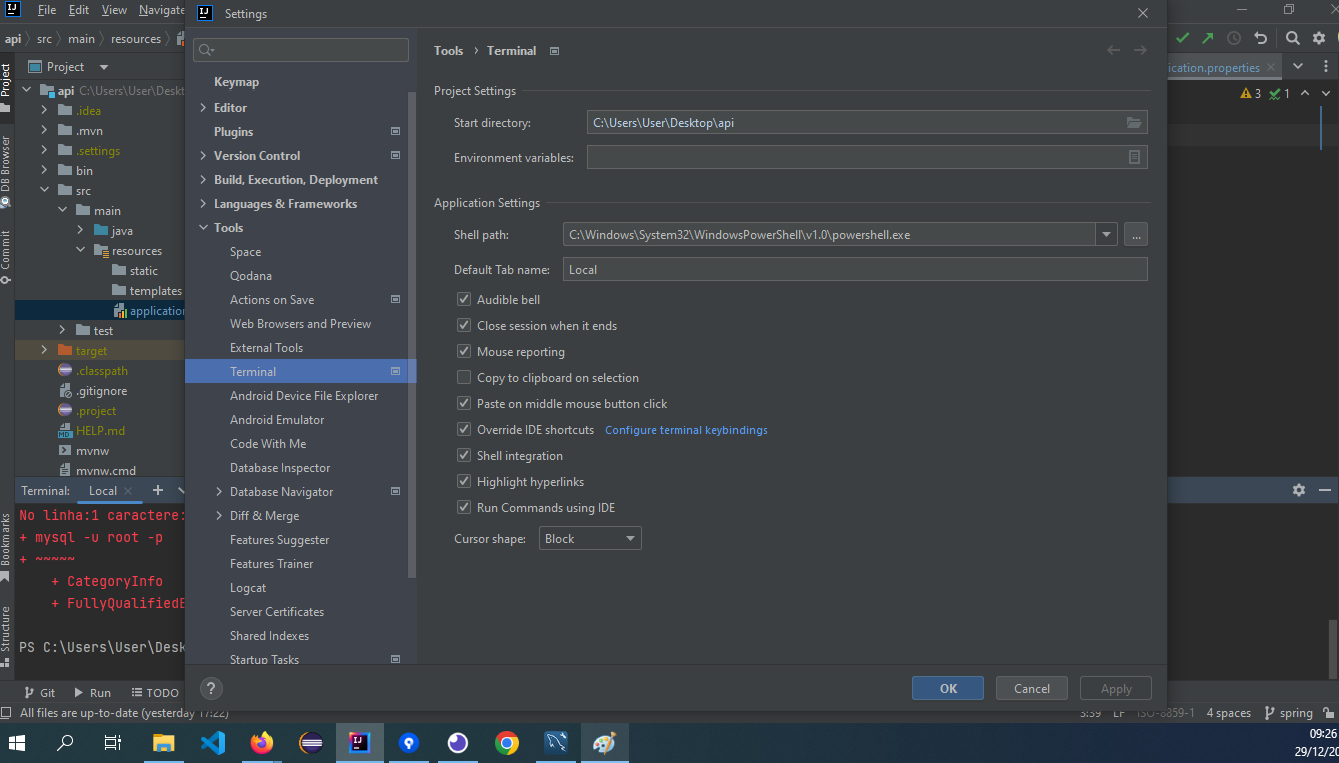Browse for Start directory folder icon
The width and height of the screenshot is (1339, 763).
tap(1134, 123)
